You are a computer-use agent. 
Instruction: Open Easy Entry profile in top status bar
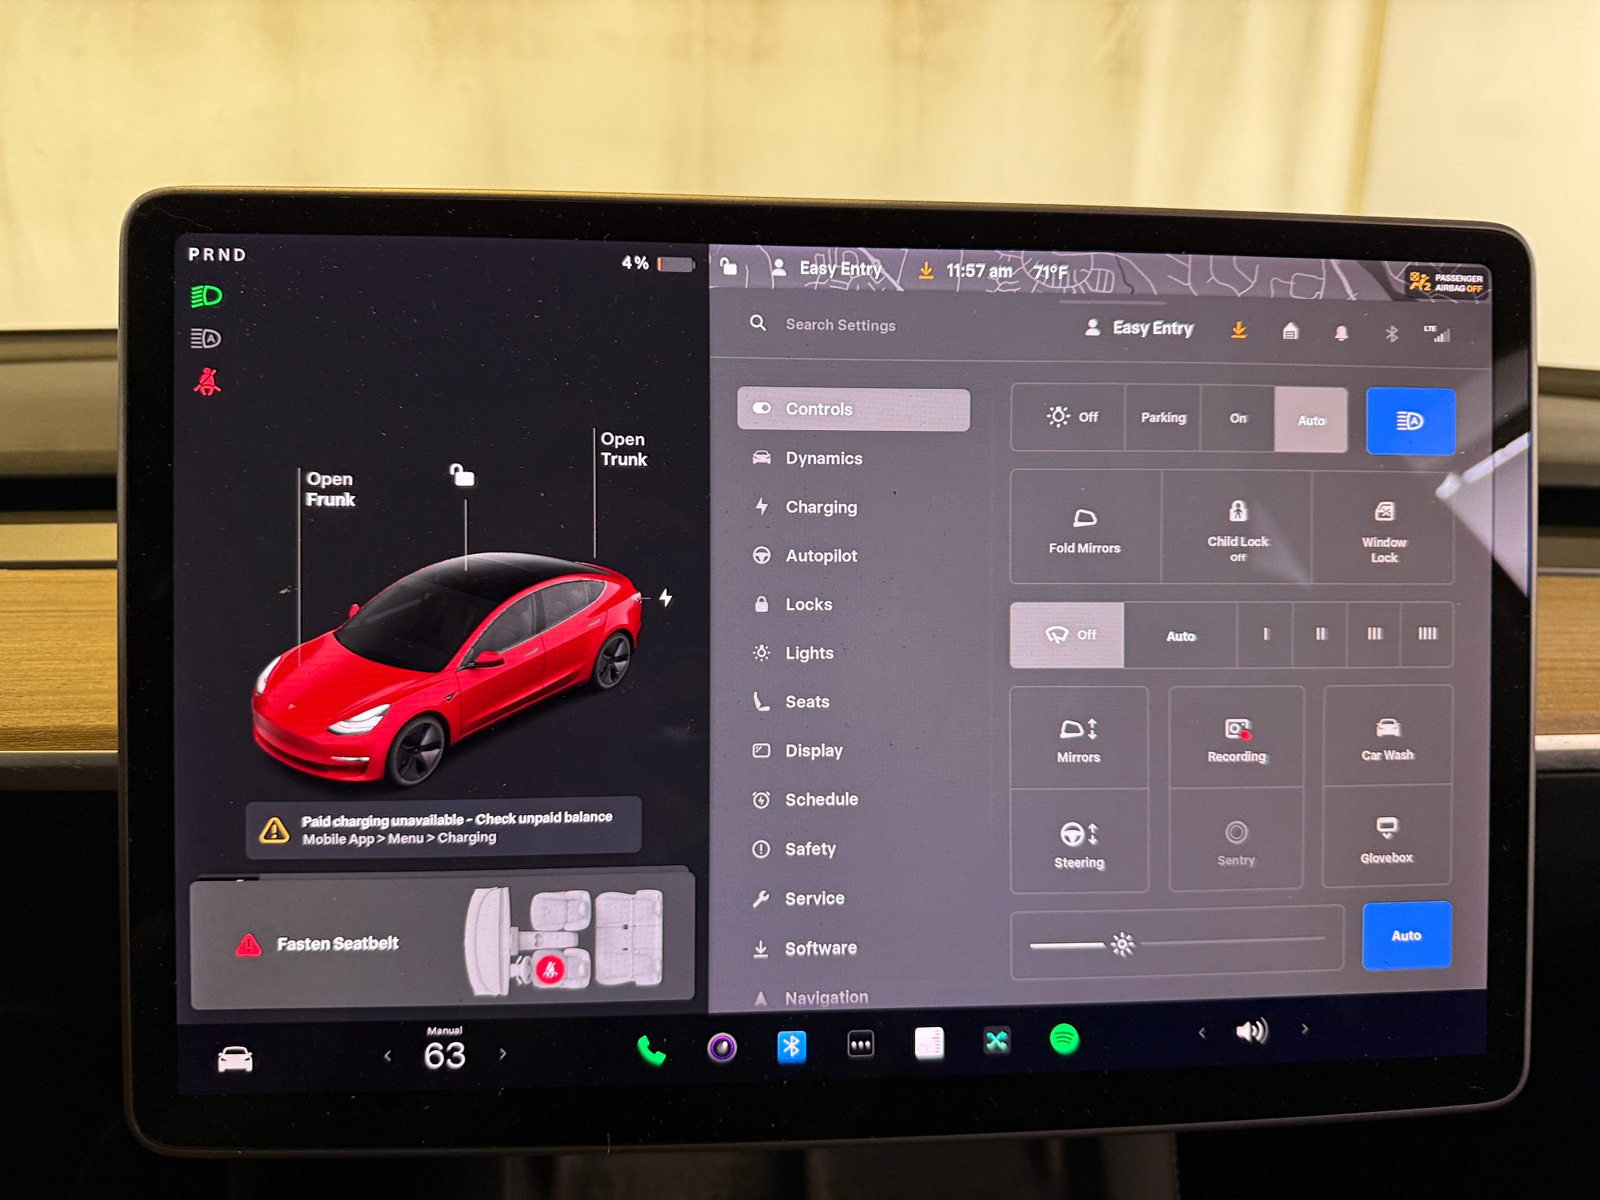826,268
